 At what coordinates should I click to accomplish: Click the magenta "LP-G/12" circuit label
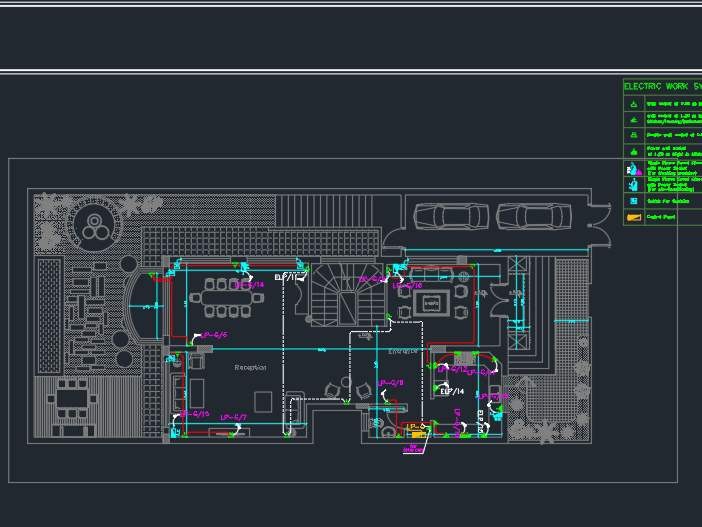[452, 369]
